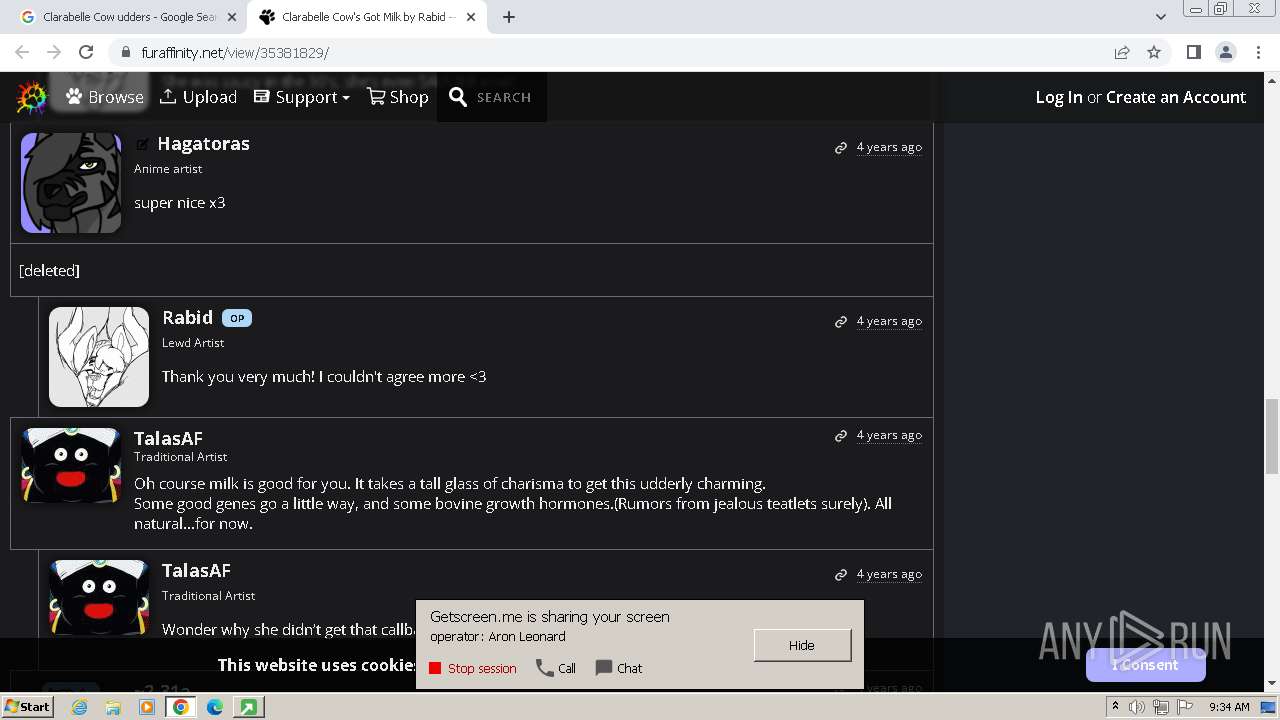Viewport: 1280px width, 720px height.
Task: Open File Explorer from taskbar
Action: [x=113, y=707]
